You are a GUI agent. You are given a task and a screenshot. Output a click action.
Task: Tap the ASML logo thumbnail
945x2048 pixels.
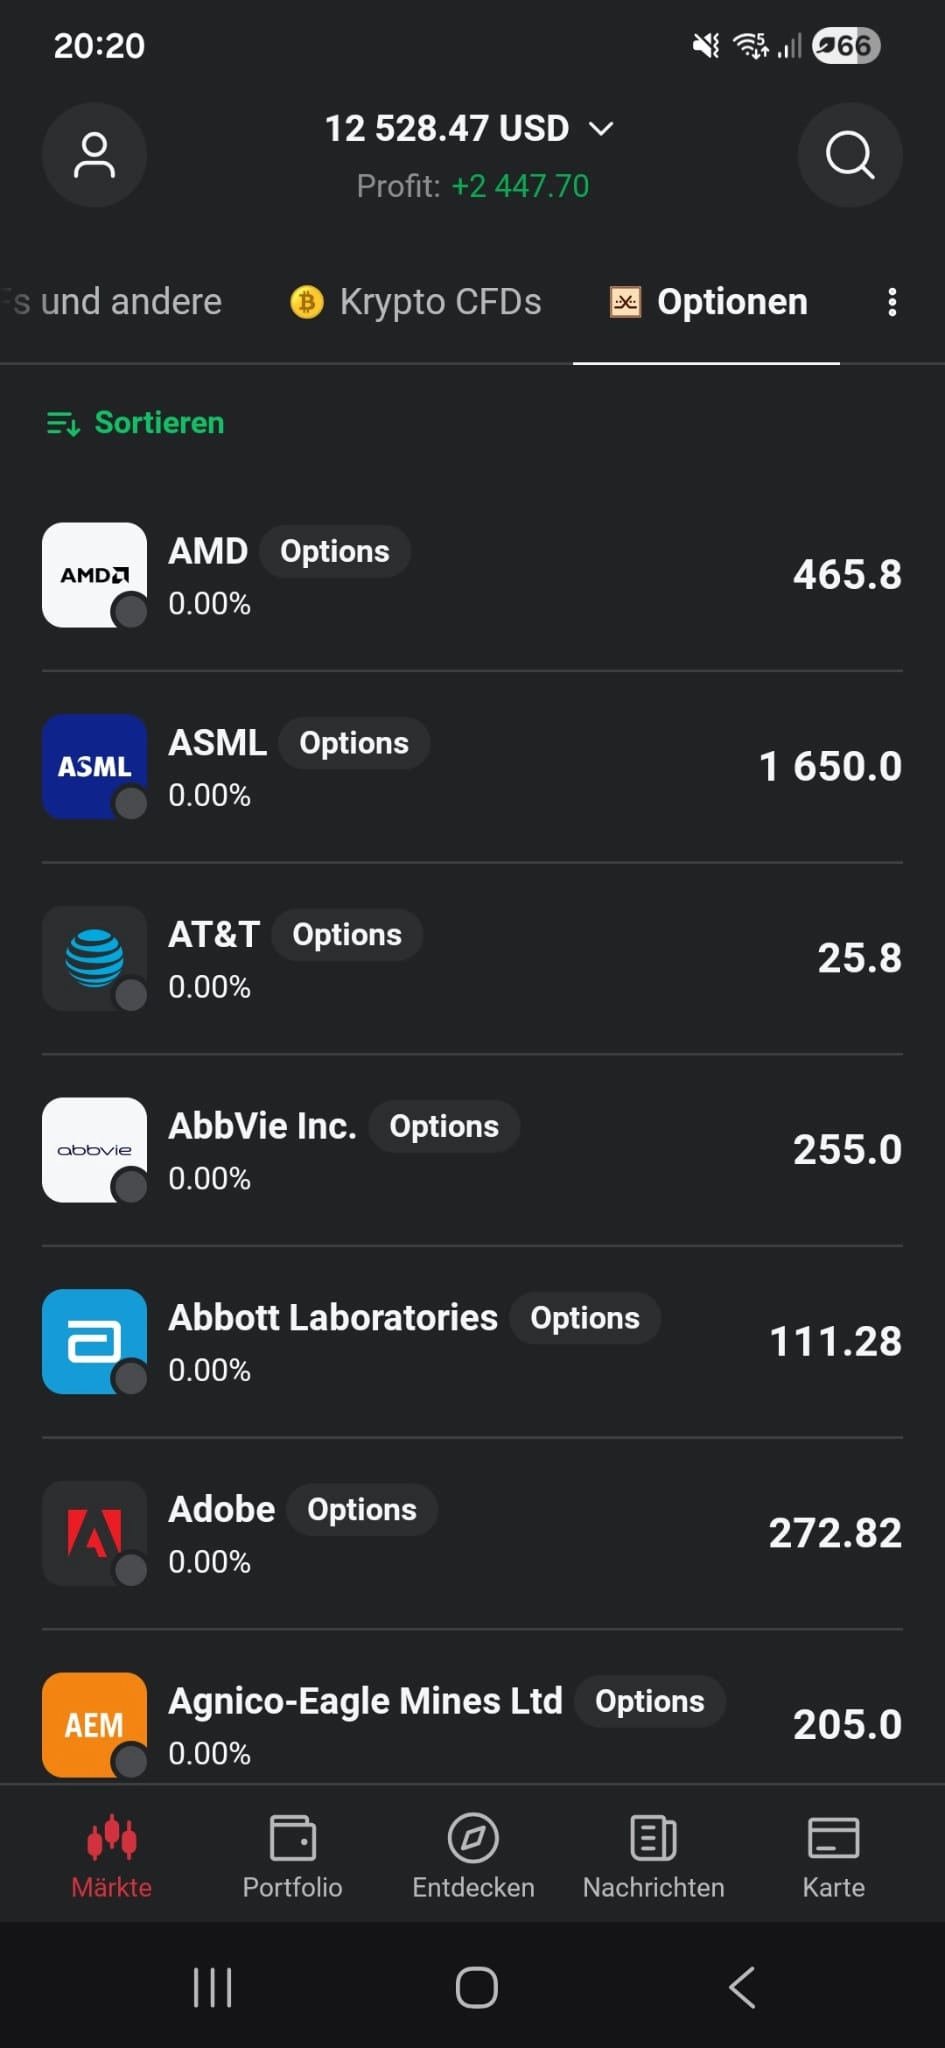coord(94,767)
